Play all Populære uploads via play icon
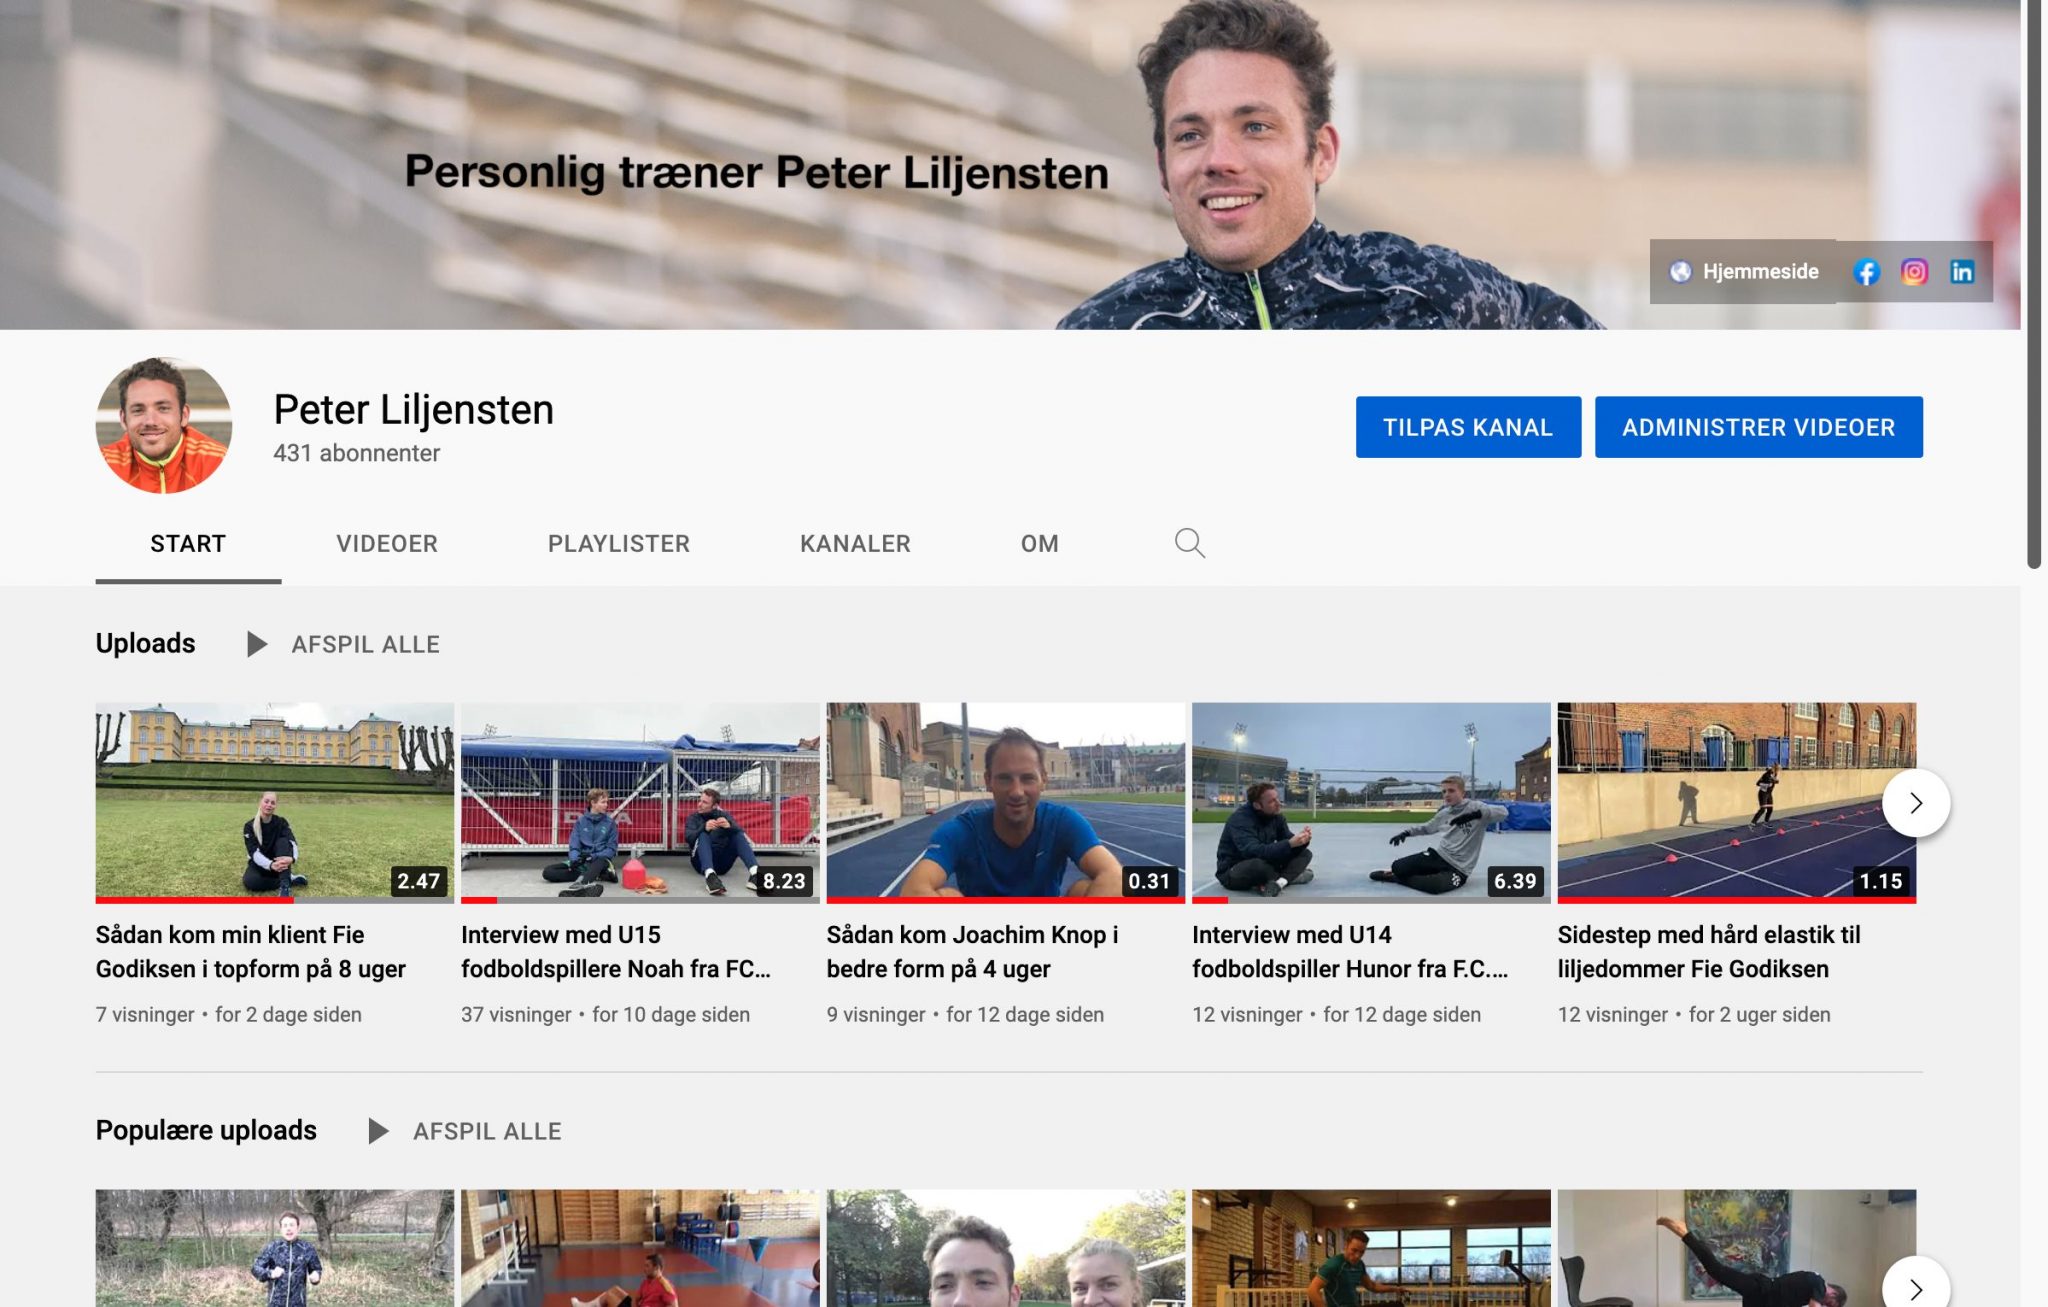 point(378,1131)
